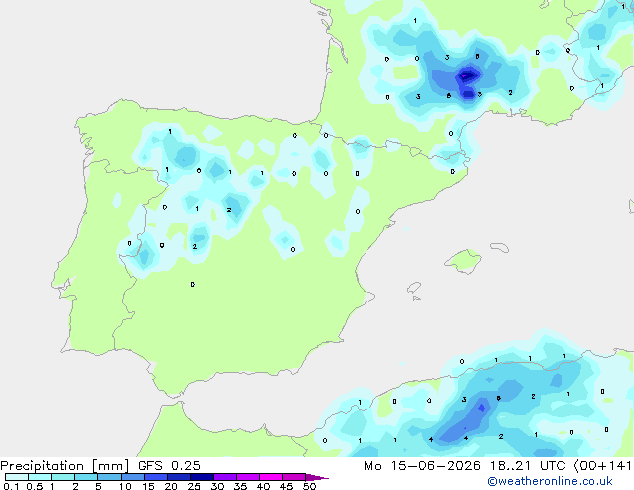Click the '0.1' legend scale value

[x=11, y=486]
